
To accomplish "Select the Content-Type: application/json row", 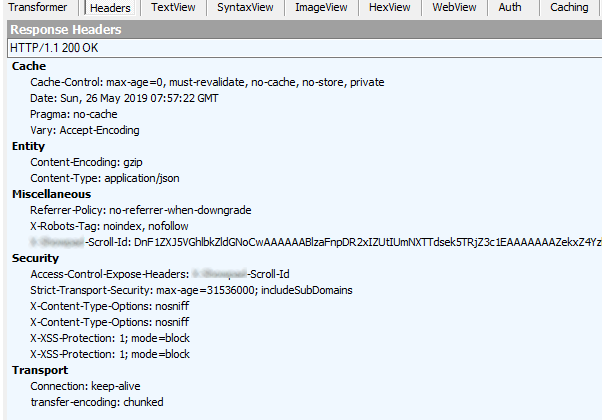I will click(105, 178).
